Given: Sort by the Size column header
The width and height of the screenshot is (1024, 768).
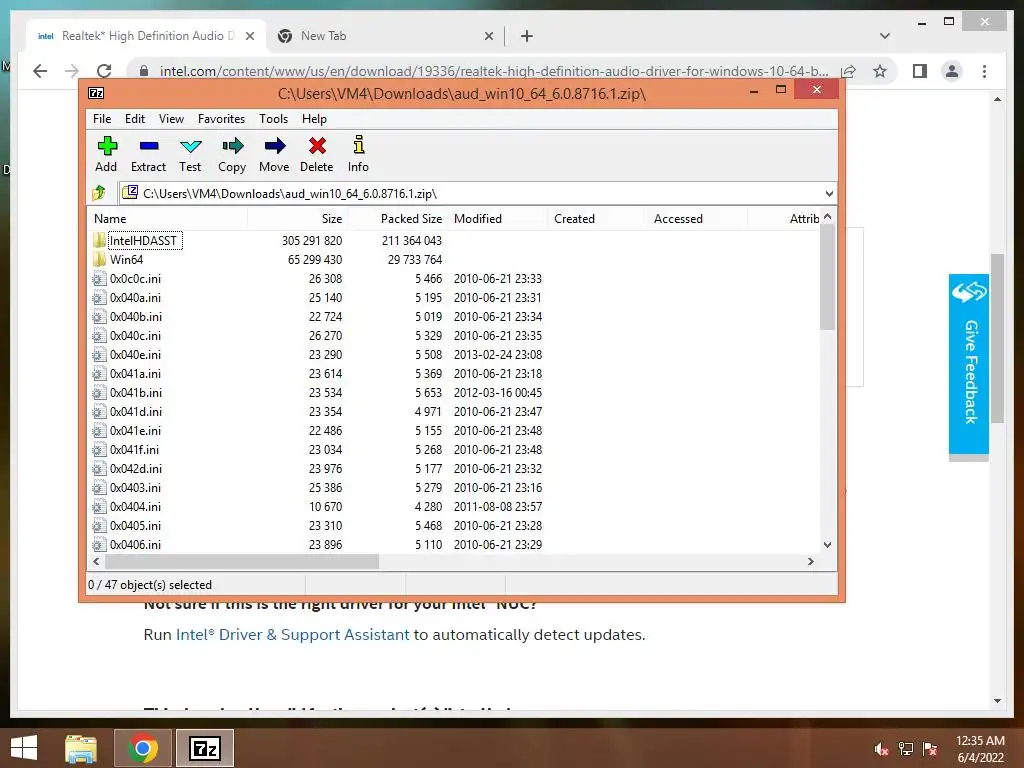Looking at the screenshot, I should coord(297,219).
